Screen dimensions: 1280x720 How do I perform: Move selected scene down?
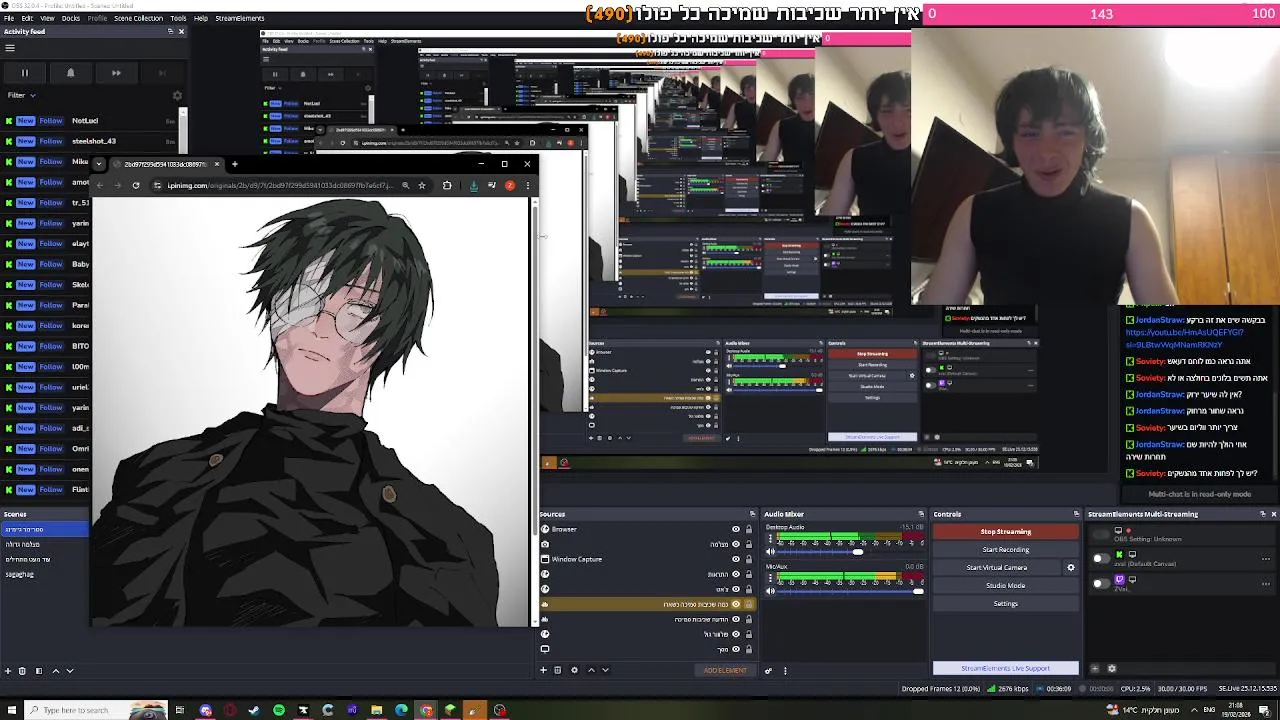(69, 671)
